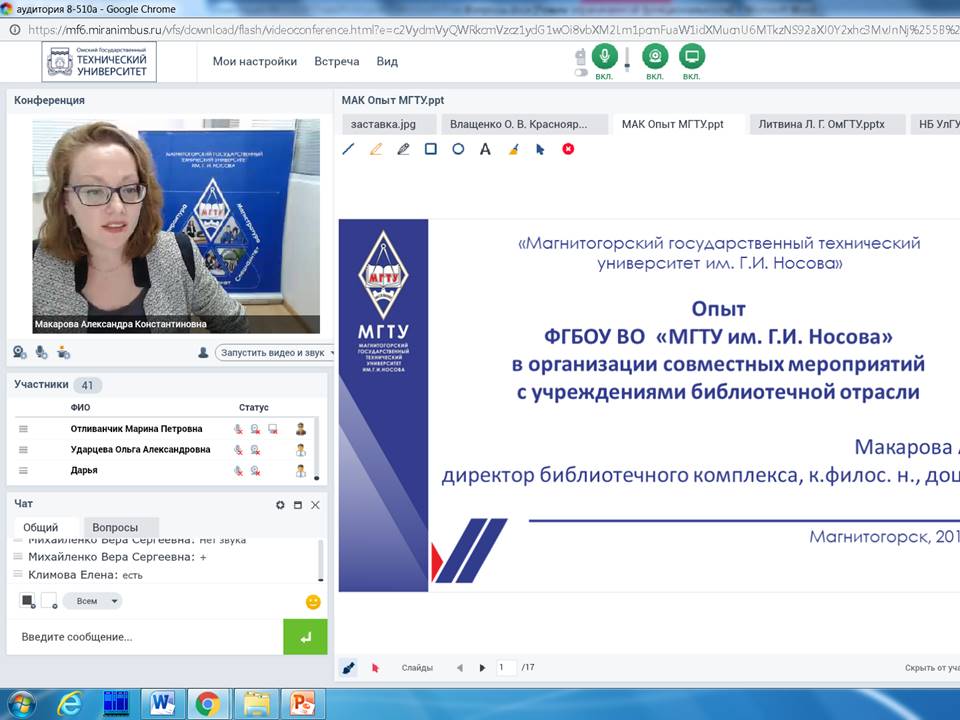Image resolution: width=960 pixels, height=720 pixels.
Task: Click the chat panel maximize icon
Action: (298, 505)
